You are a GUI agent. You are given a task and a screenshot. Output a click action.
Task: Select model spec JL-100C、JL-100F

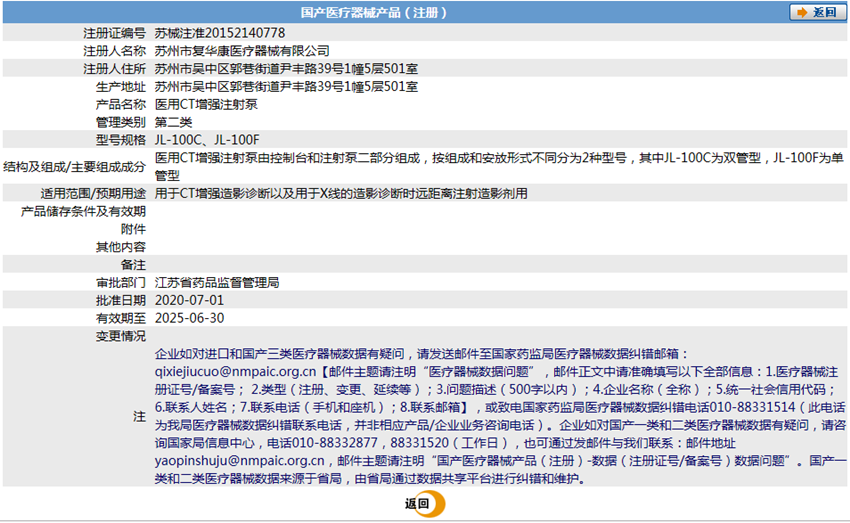207,140
